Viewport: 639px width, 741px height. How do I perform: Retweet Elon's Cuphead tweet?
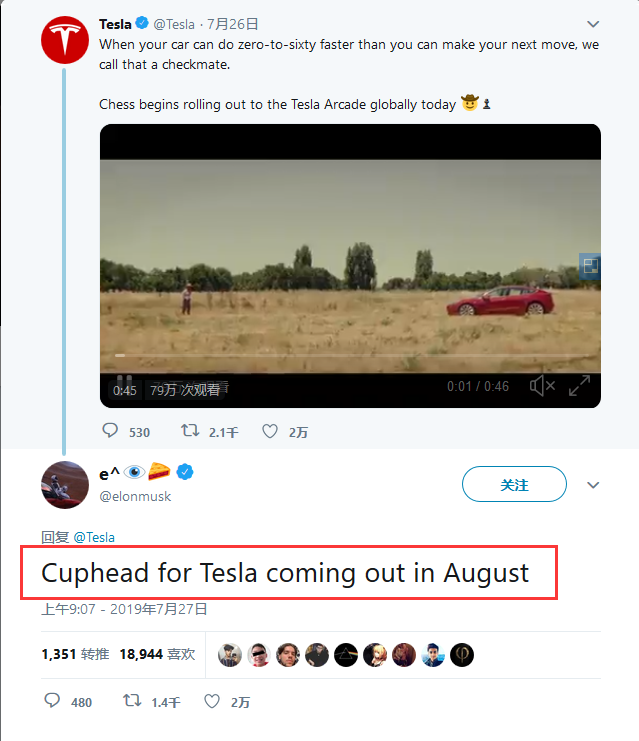[x=131, y=702]
